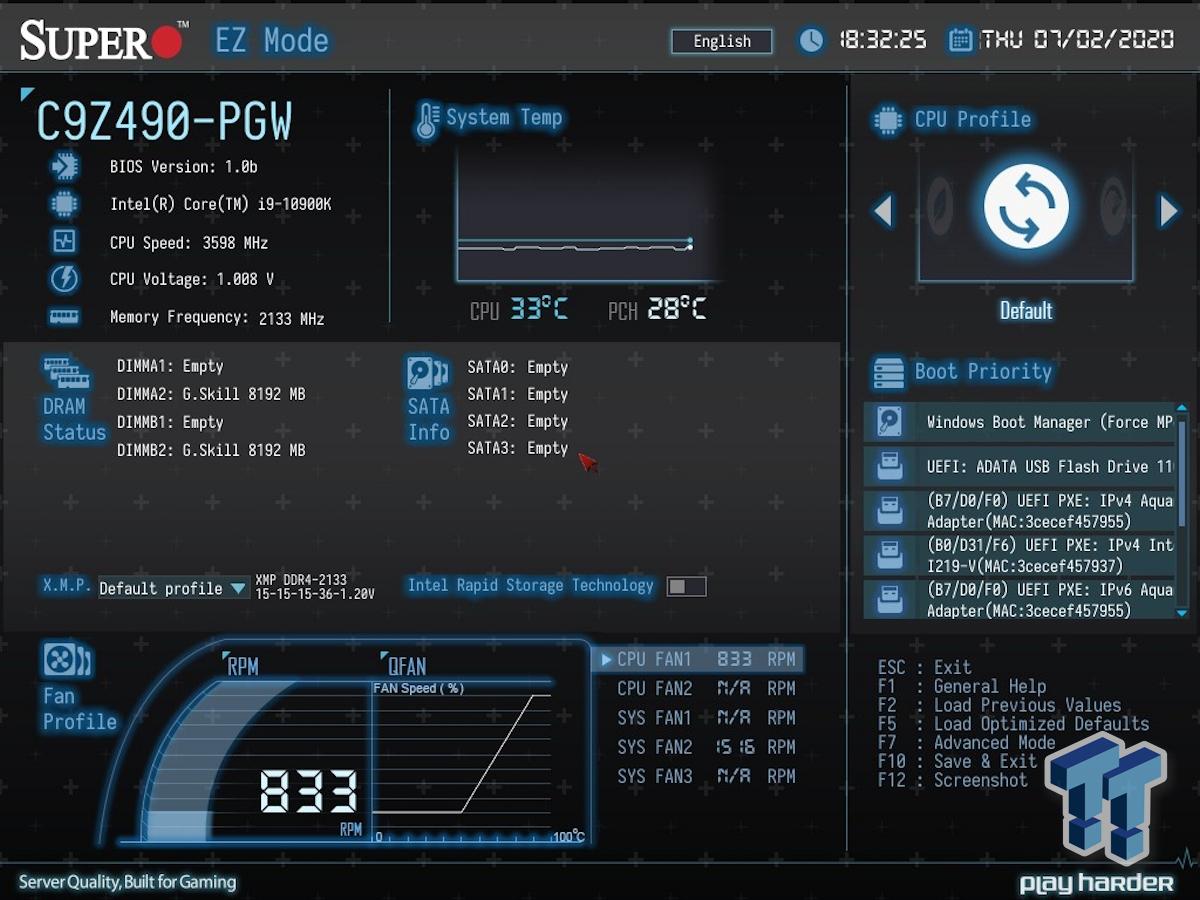
Task: Click the CPU Voltage: 1.008 V value
Action: click(192, 280)
